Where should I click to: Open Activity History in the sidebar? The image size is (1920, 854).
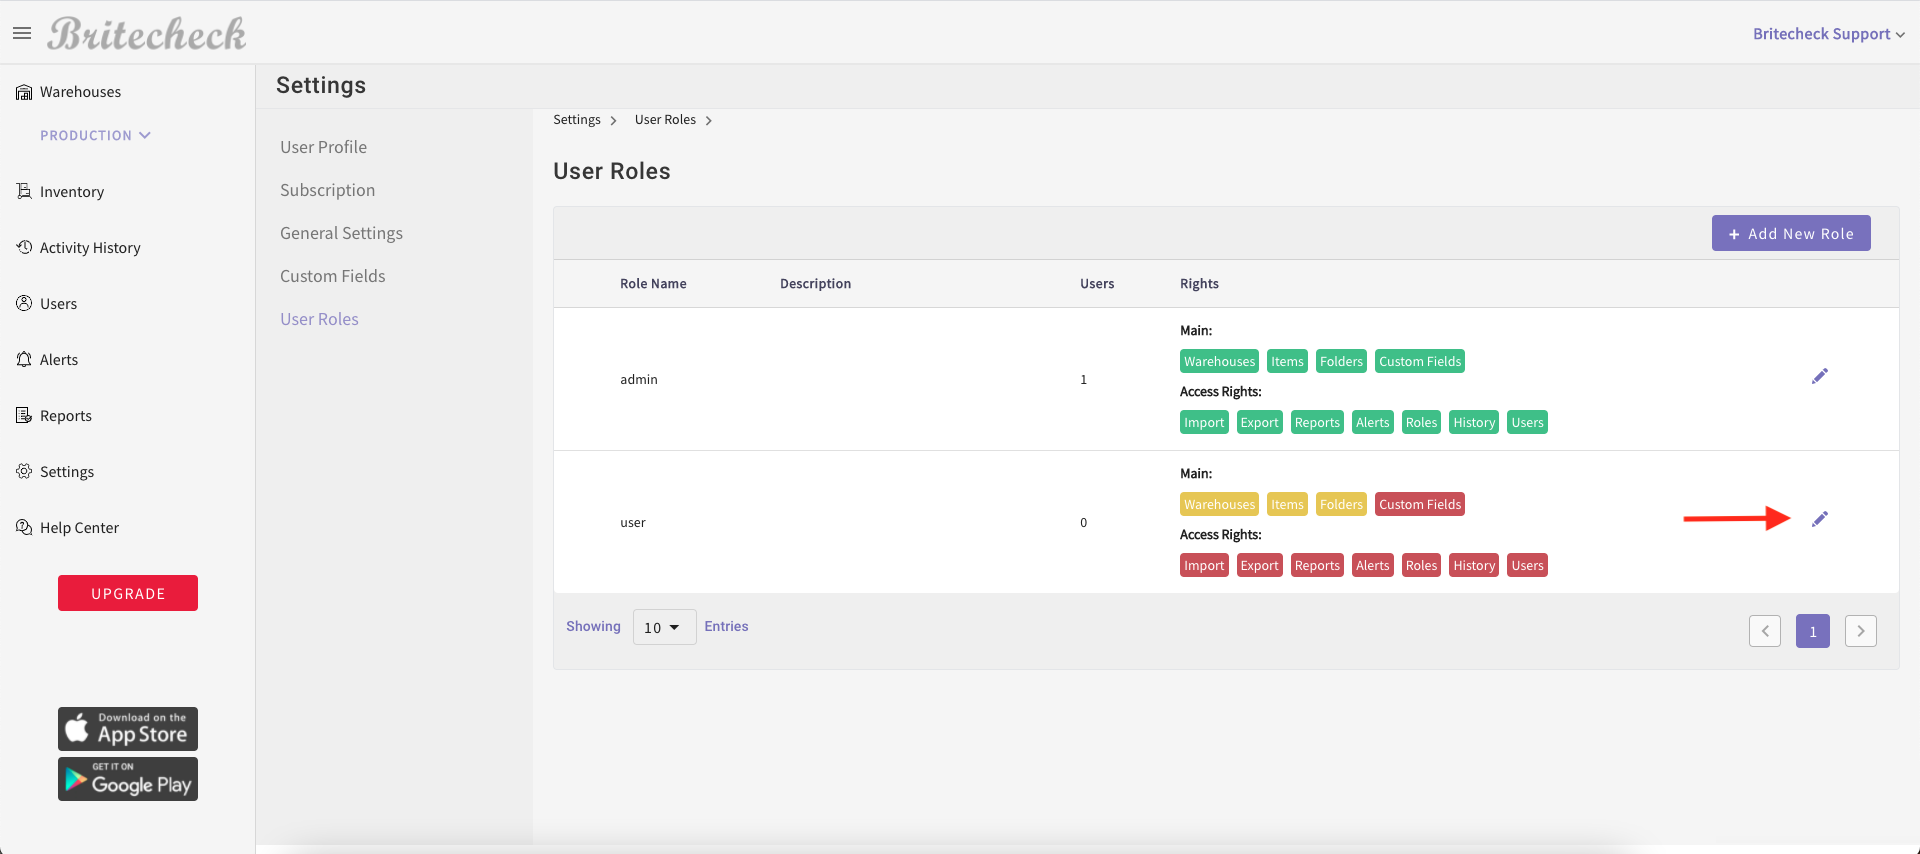pos(89,248)
